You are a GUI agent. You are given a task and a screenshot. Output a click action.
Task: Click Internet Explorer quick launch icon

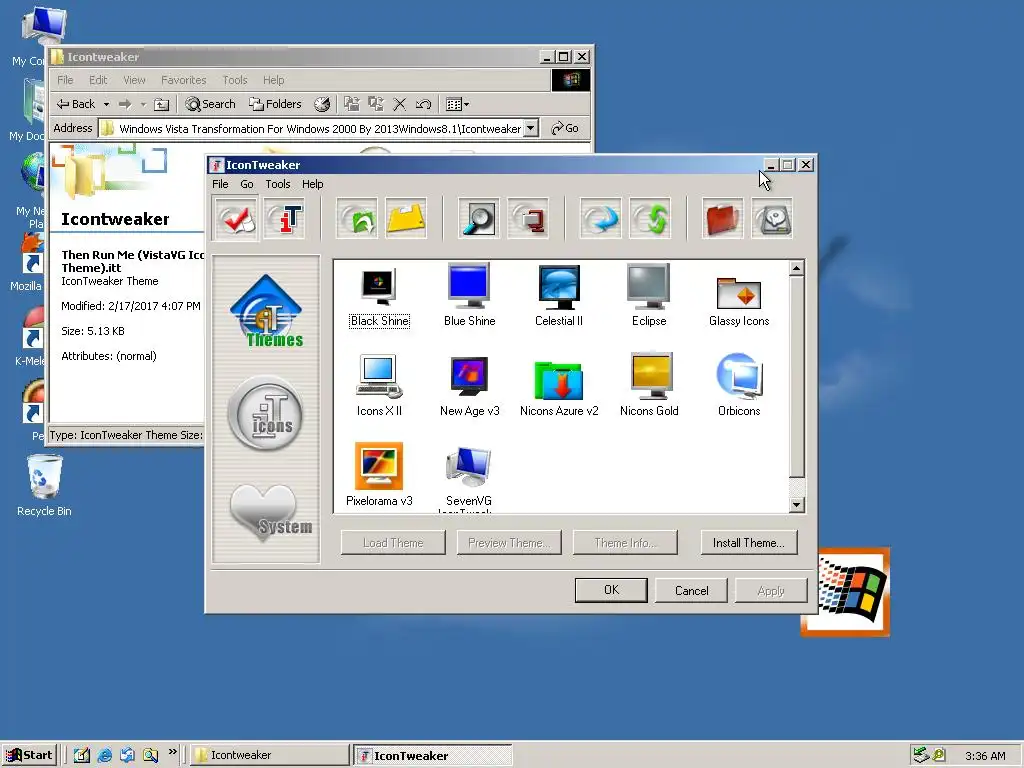104,755
